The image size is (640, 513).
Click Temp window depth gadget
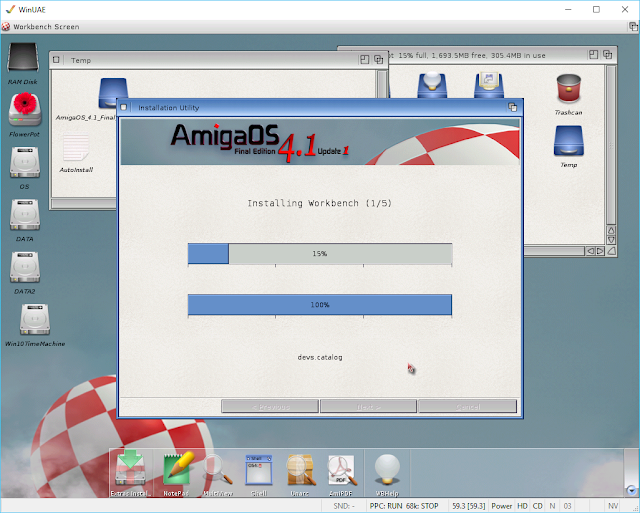point(379,60)
